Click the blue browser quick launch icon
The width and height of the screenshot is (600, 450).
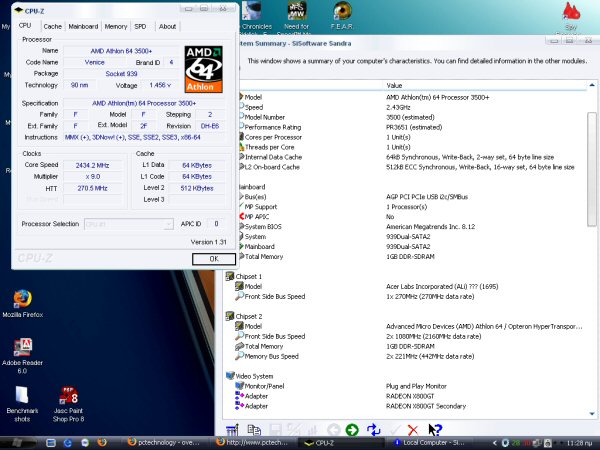click(68, 443)
